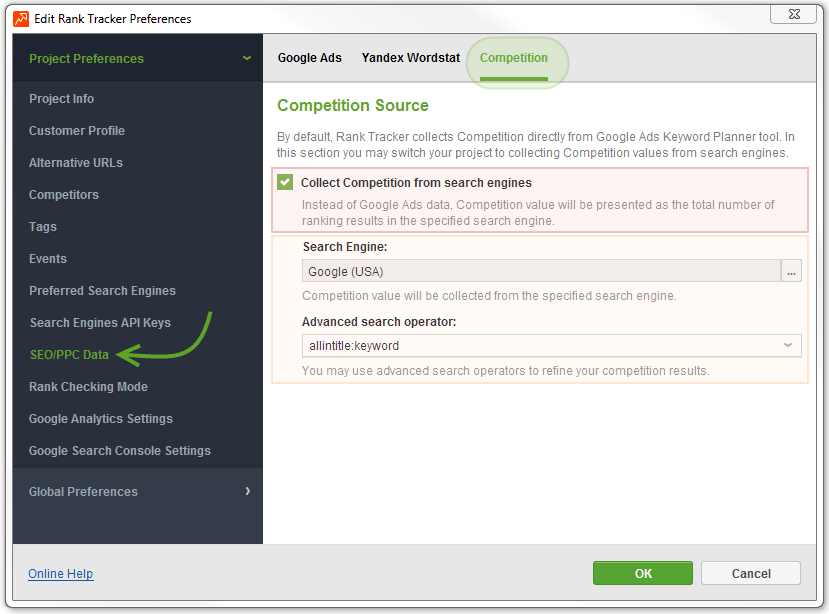Viewport: 829px width, 614px height.
Task: Open Google Analytics Settings
Action: click(x=100, y=419)
